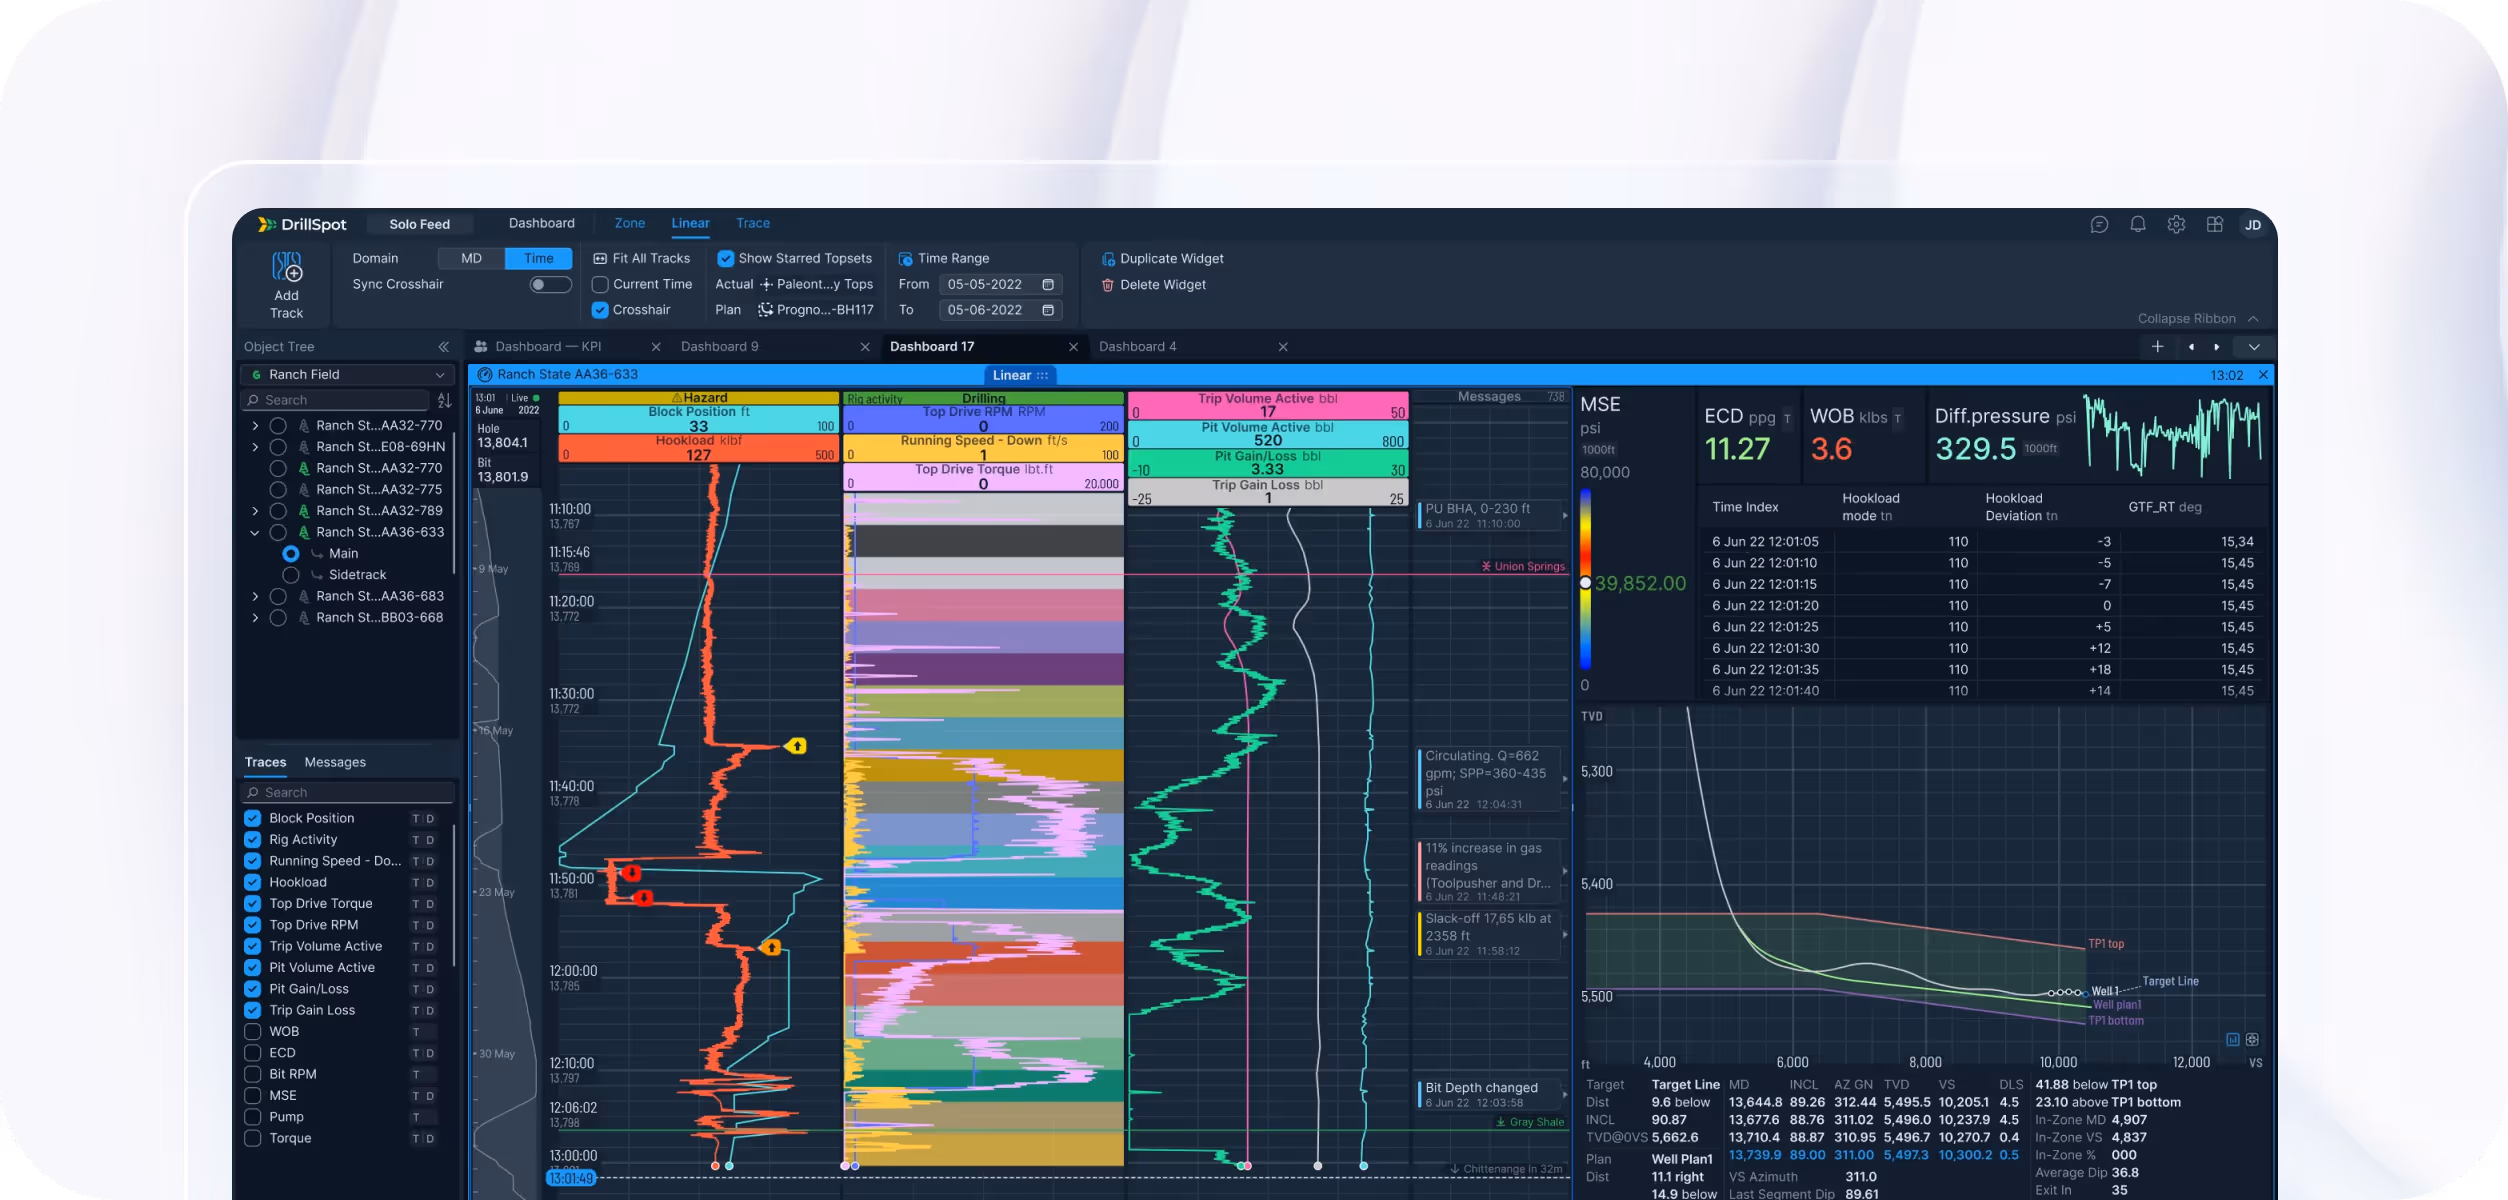The width and height of the screenshot is (2508, 1200).
Task: Uncheck the Block Position trace
Action: point(253,819)
